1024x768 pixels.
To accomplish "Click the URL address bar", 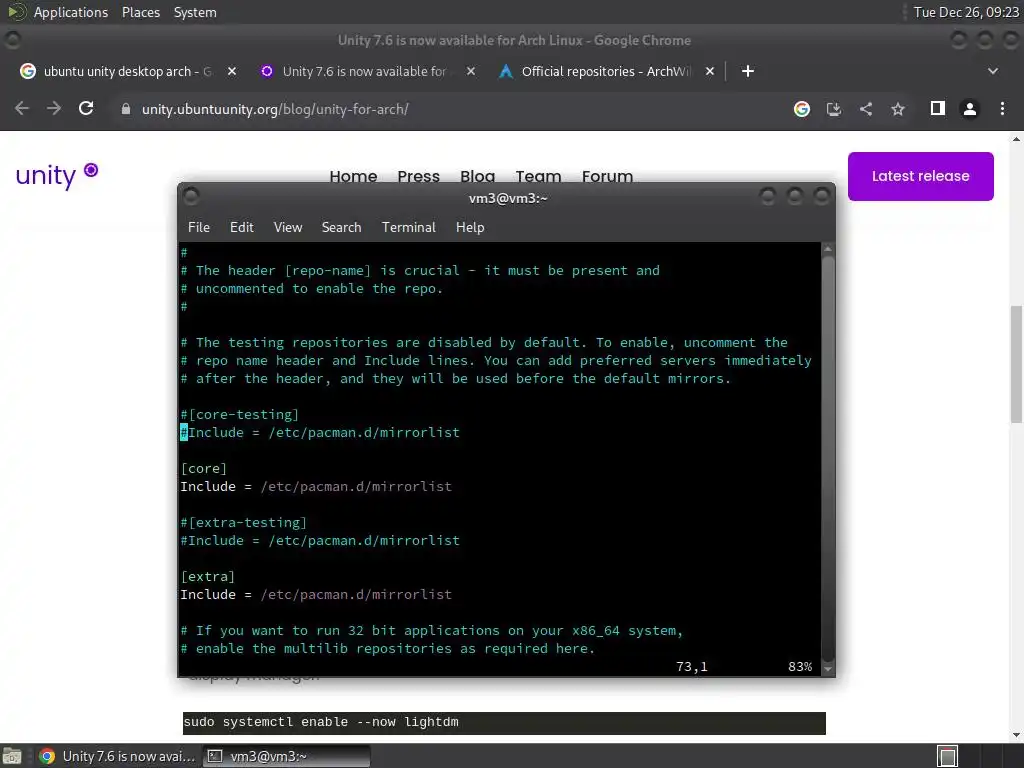I will (451, 109).
